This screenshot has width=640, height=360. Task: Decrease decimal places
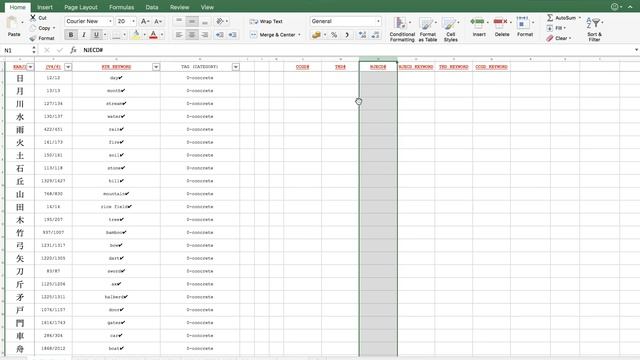(376, 35)
